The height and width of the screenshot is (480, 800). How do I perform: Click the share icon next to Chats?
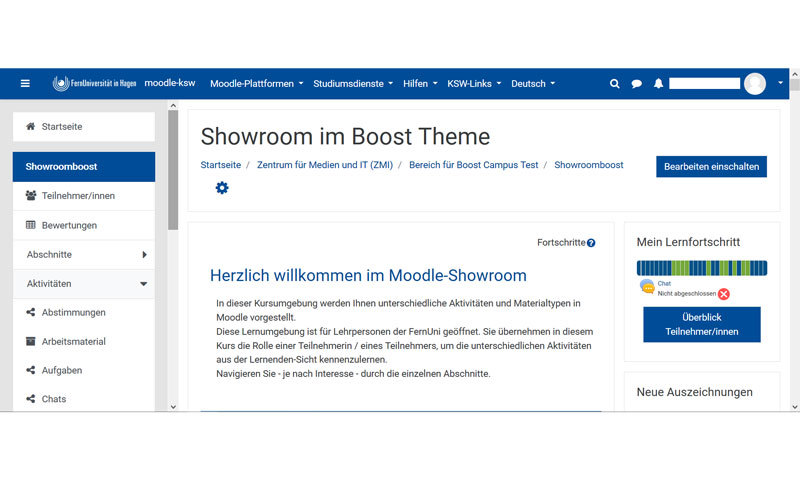click(31, 398)
